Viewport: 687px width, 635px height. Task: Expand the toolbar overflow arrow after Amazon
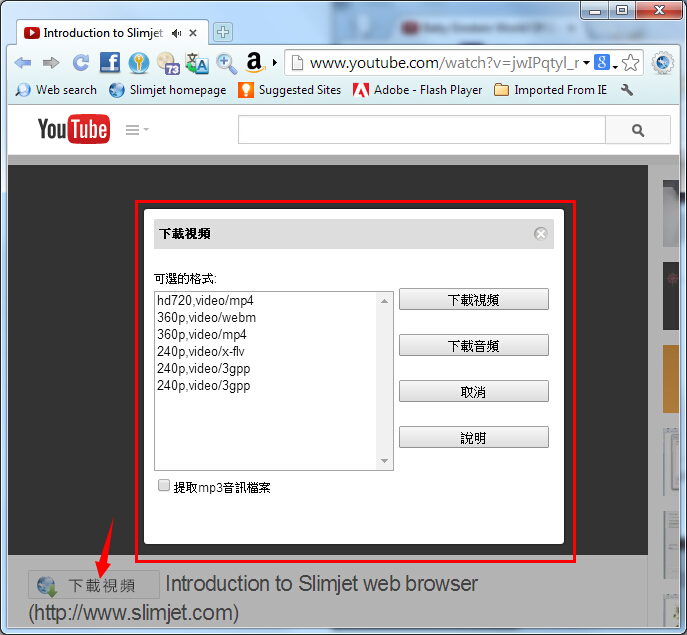[x=275, y=63]
